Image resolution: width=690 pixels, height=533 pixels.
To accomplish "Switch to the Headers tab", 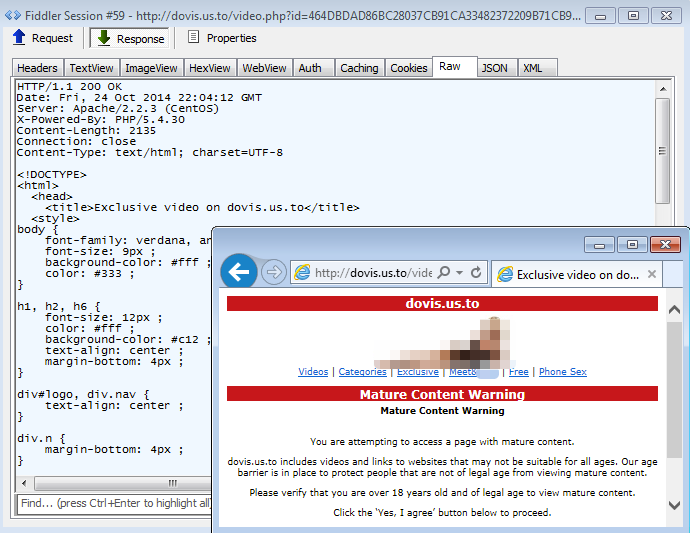I will (37, 68).
